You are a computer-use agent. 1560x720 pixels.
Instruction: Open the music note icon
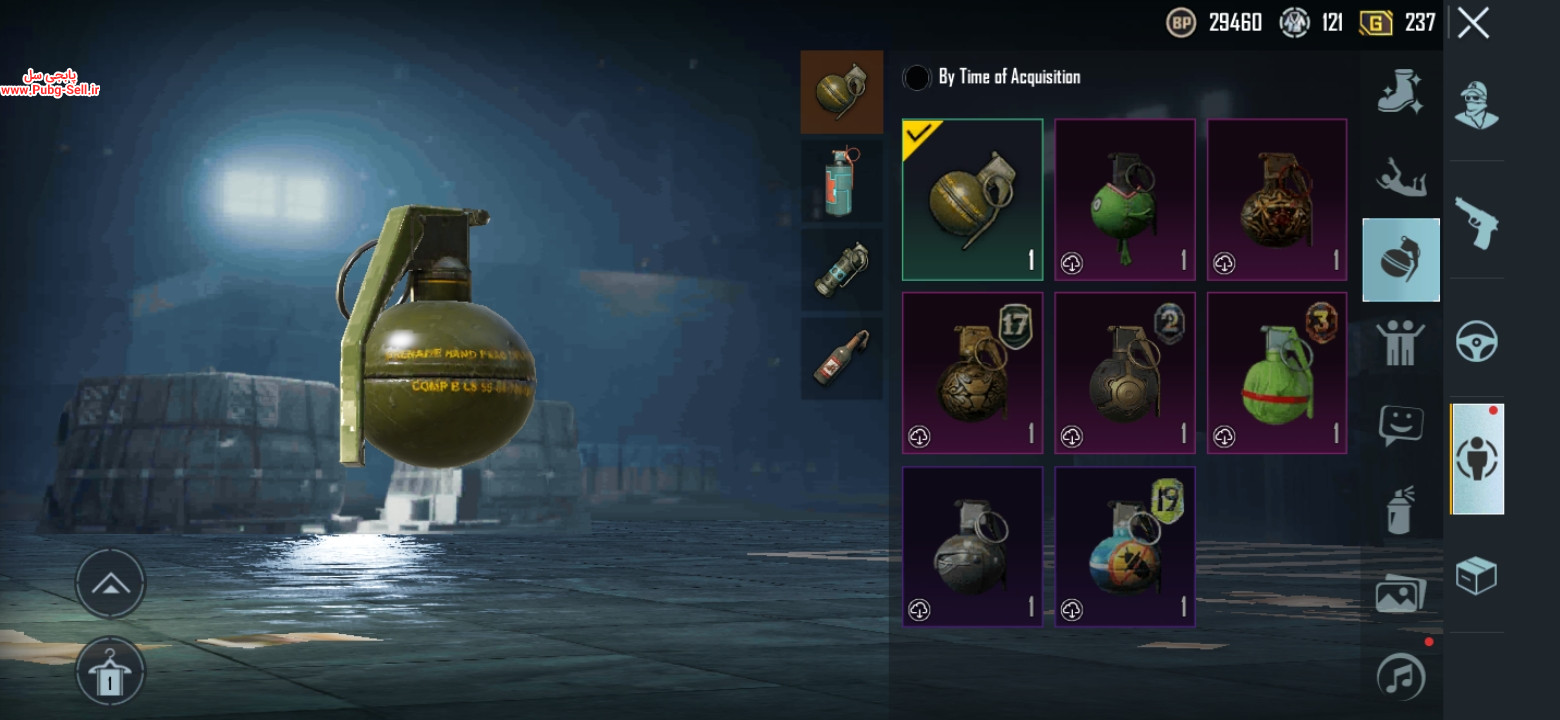[1400, 677]
